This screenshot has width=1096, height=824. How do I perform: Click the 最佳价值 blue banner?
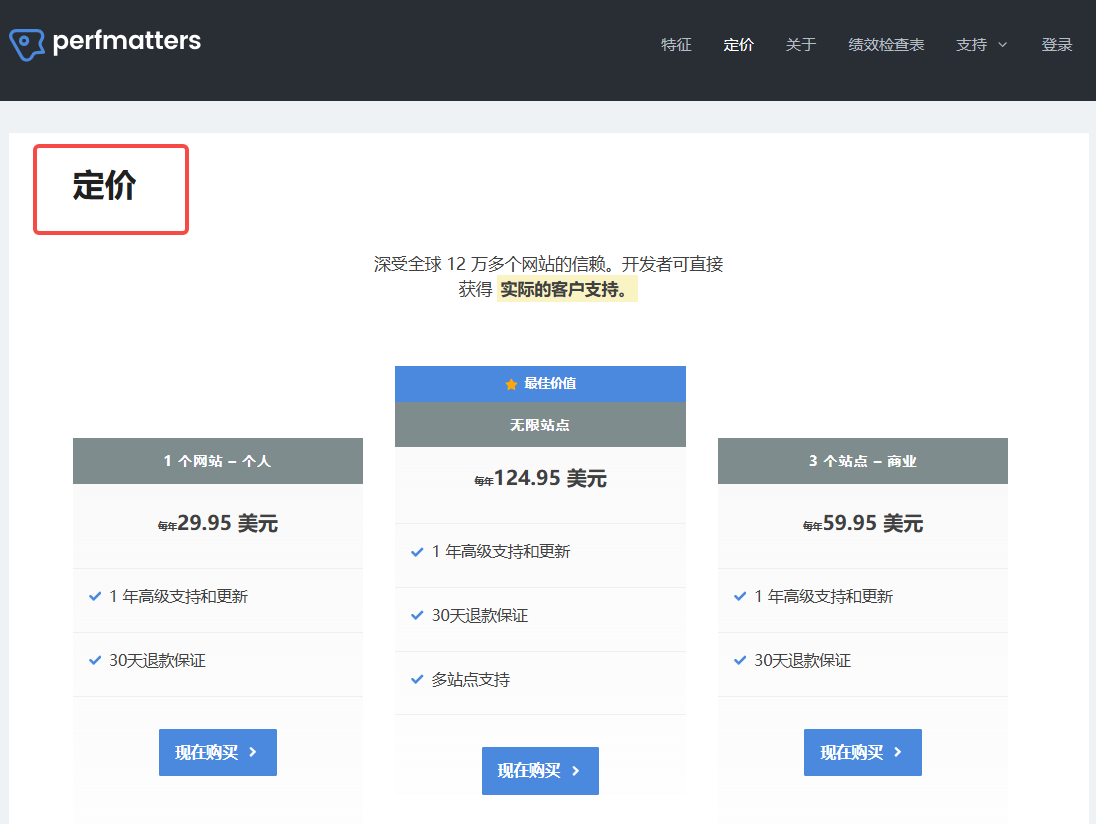click(540, 383)
